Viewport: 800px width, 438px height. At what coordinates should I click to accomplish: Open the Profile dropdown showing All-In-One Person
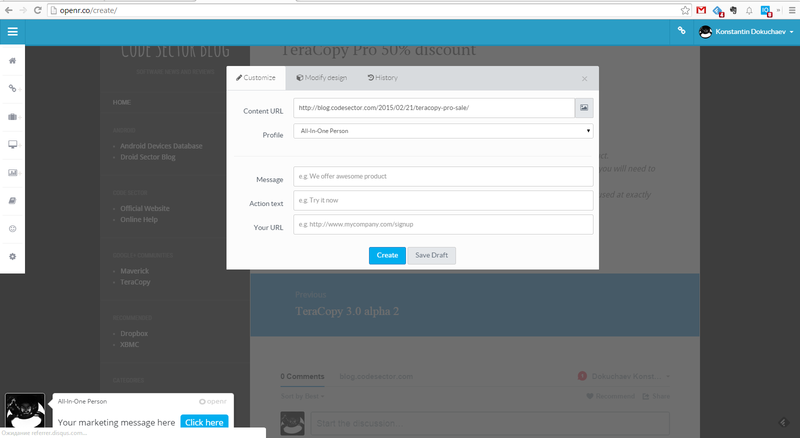pos(443,131)
